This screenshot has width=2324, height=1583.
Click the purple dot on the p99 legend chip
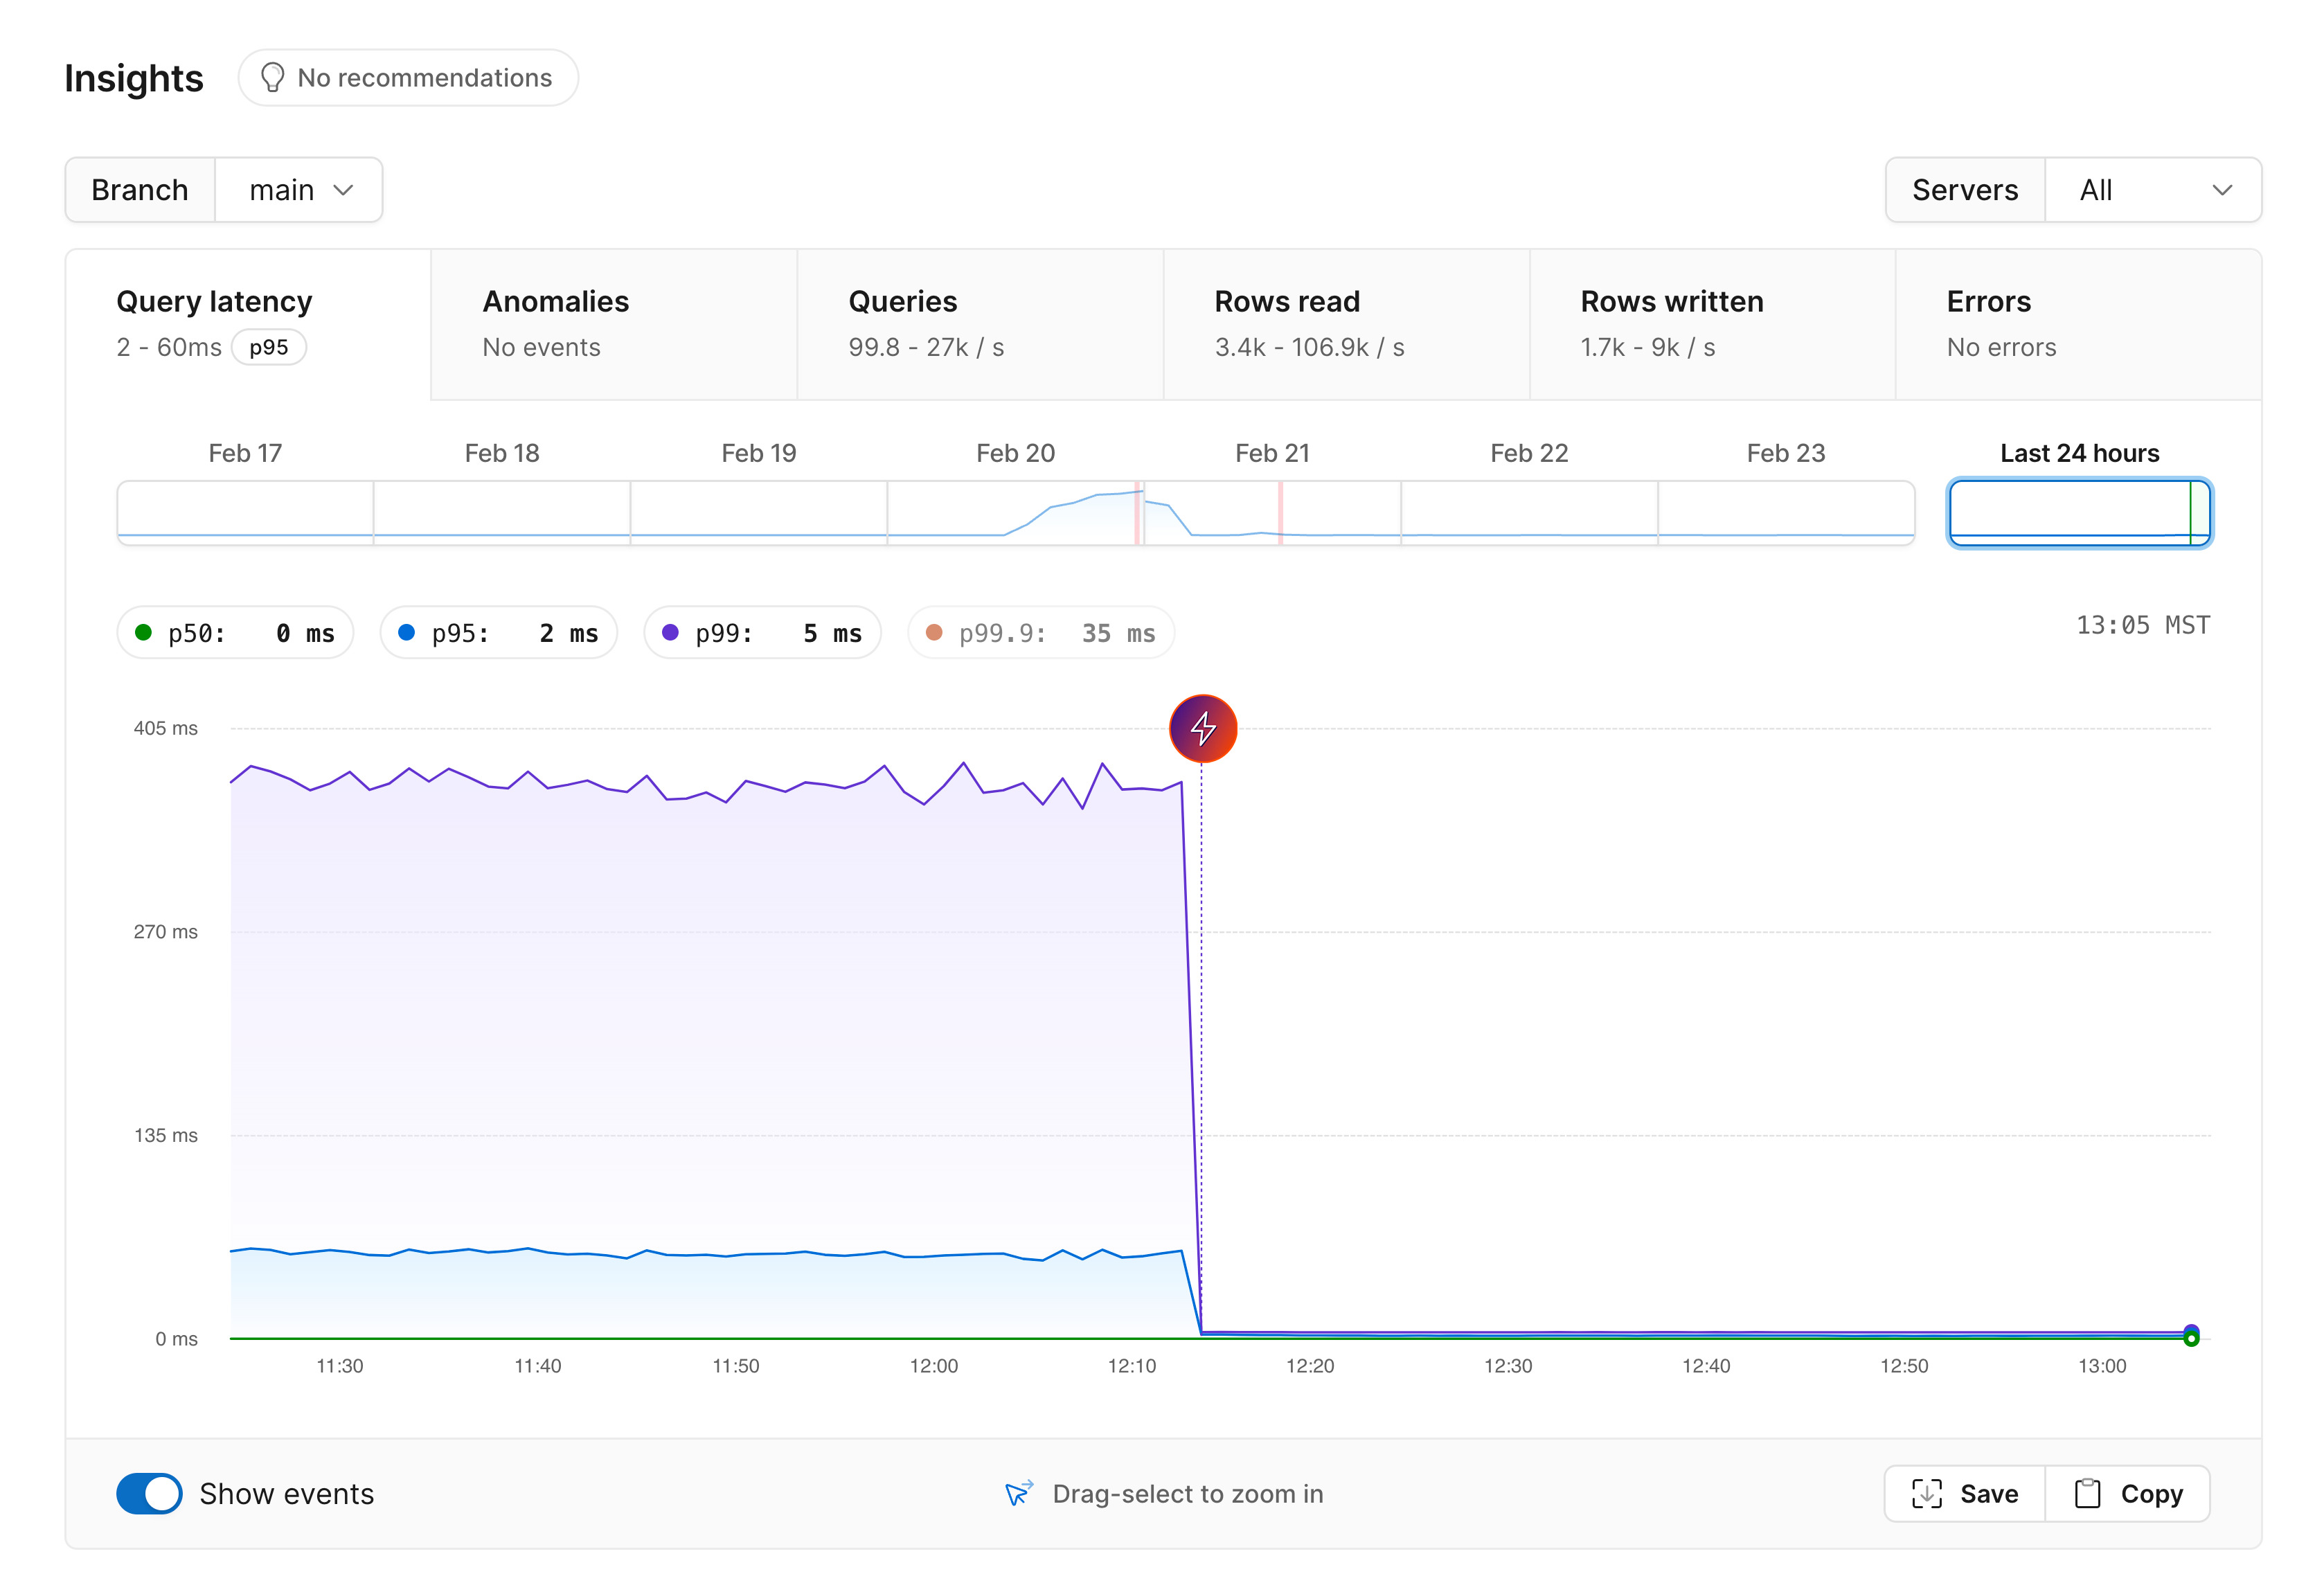pos(670,632)
